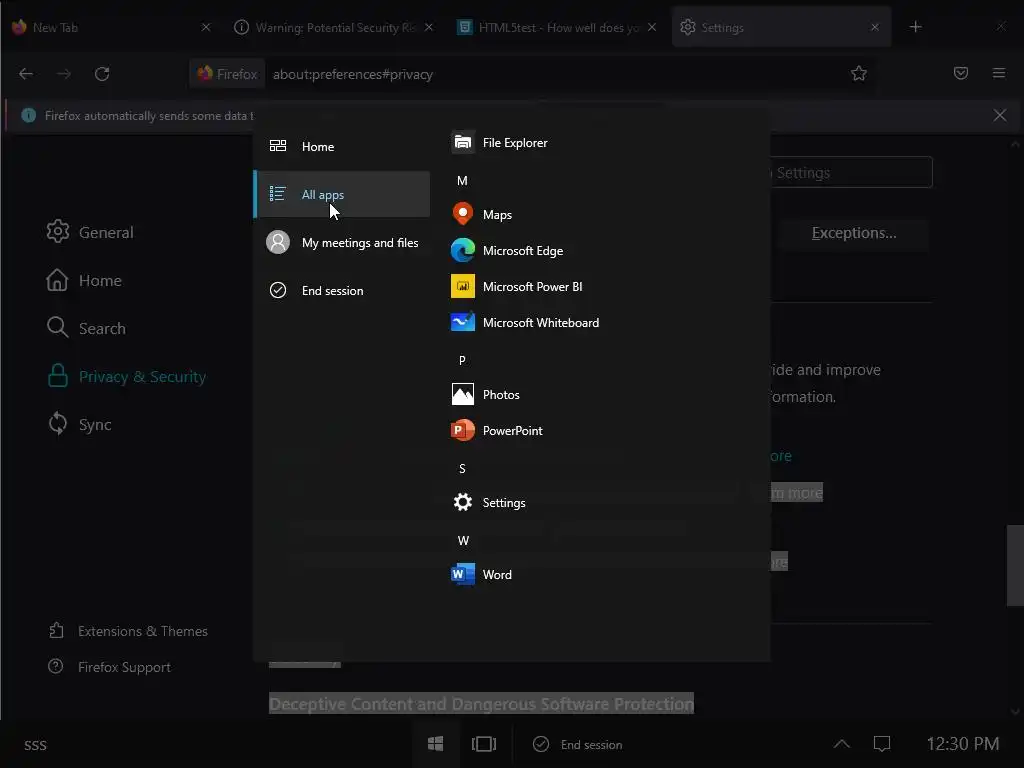Bookmark this page with the star

click(859, 73)
